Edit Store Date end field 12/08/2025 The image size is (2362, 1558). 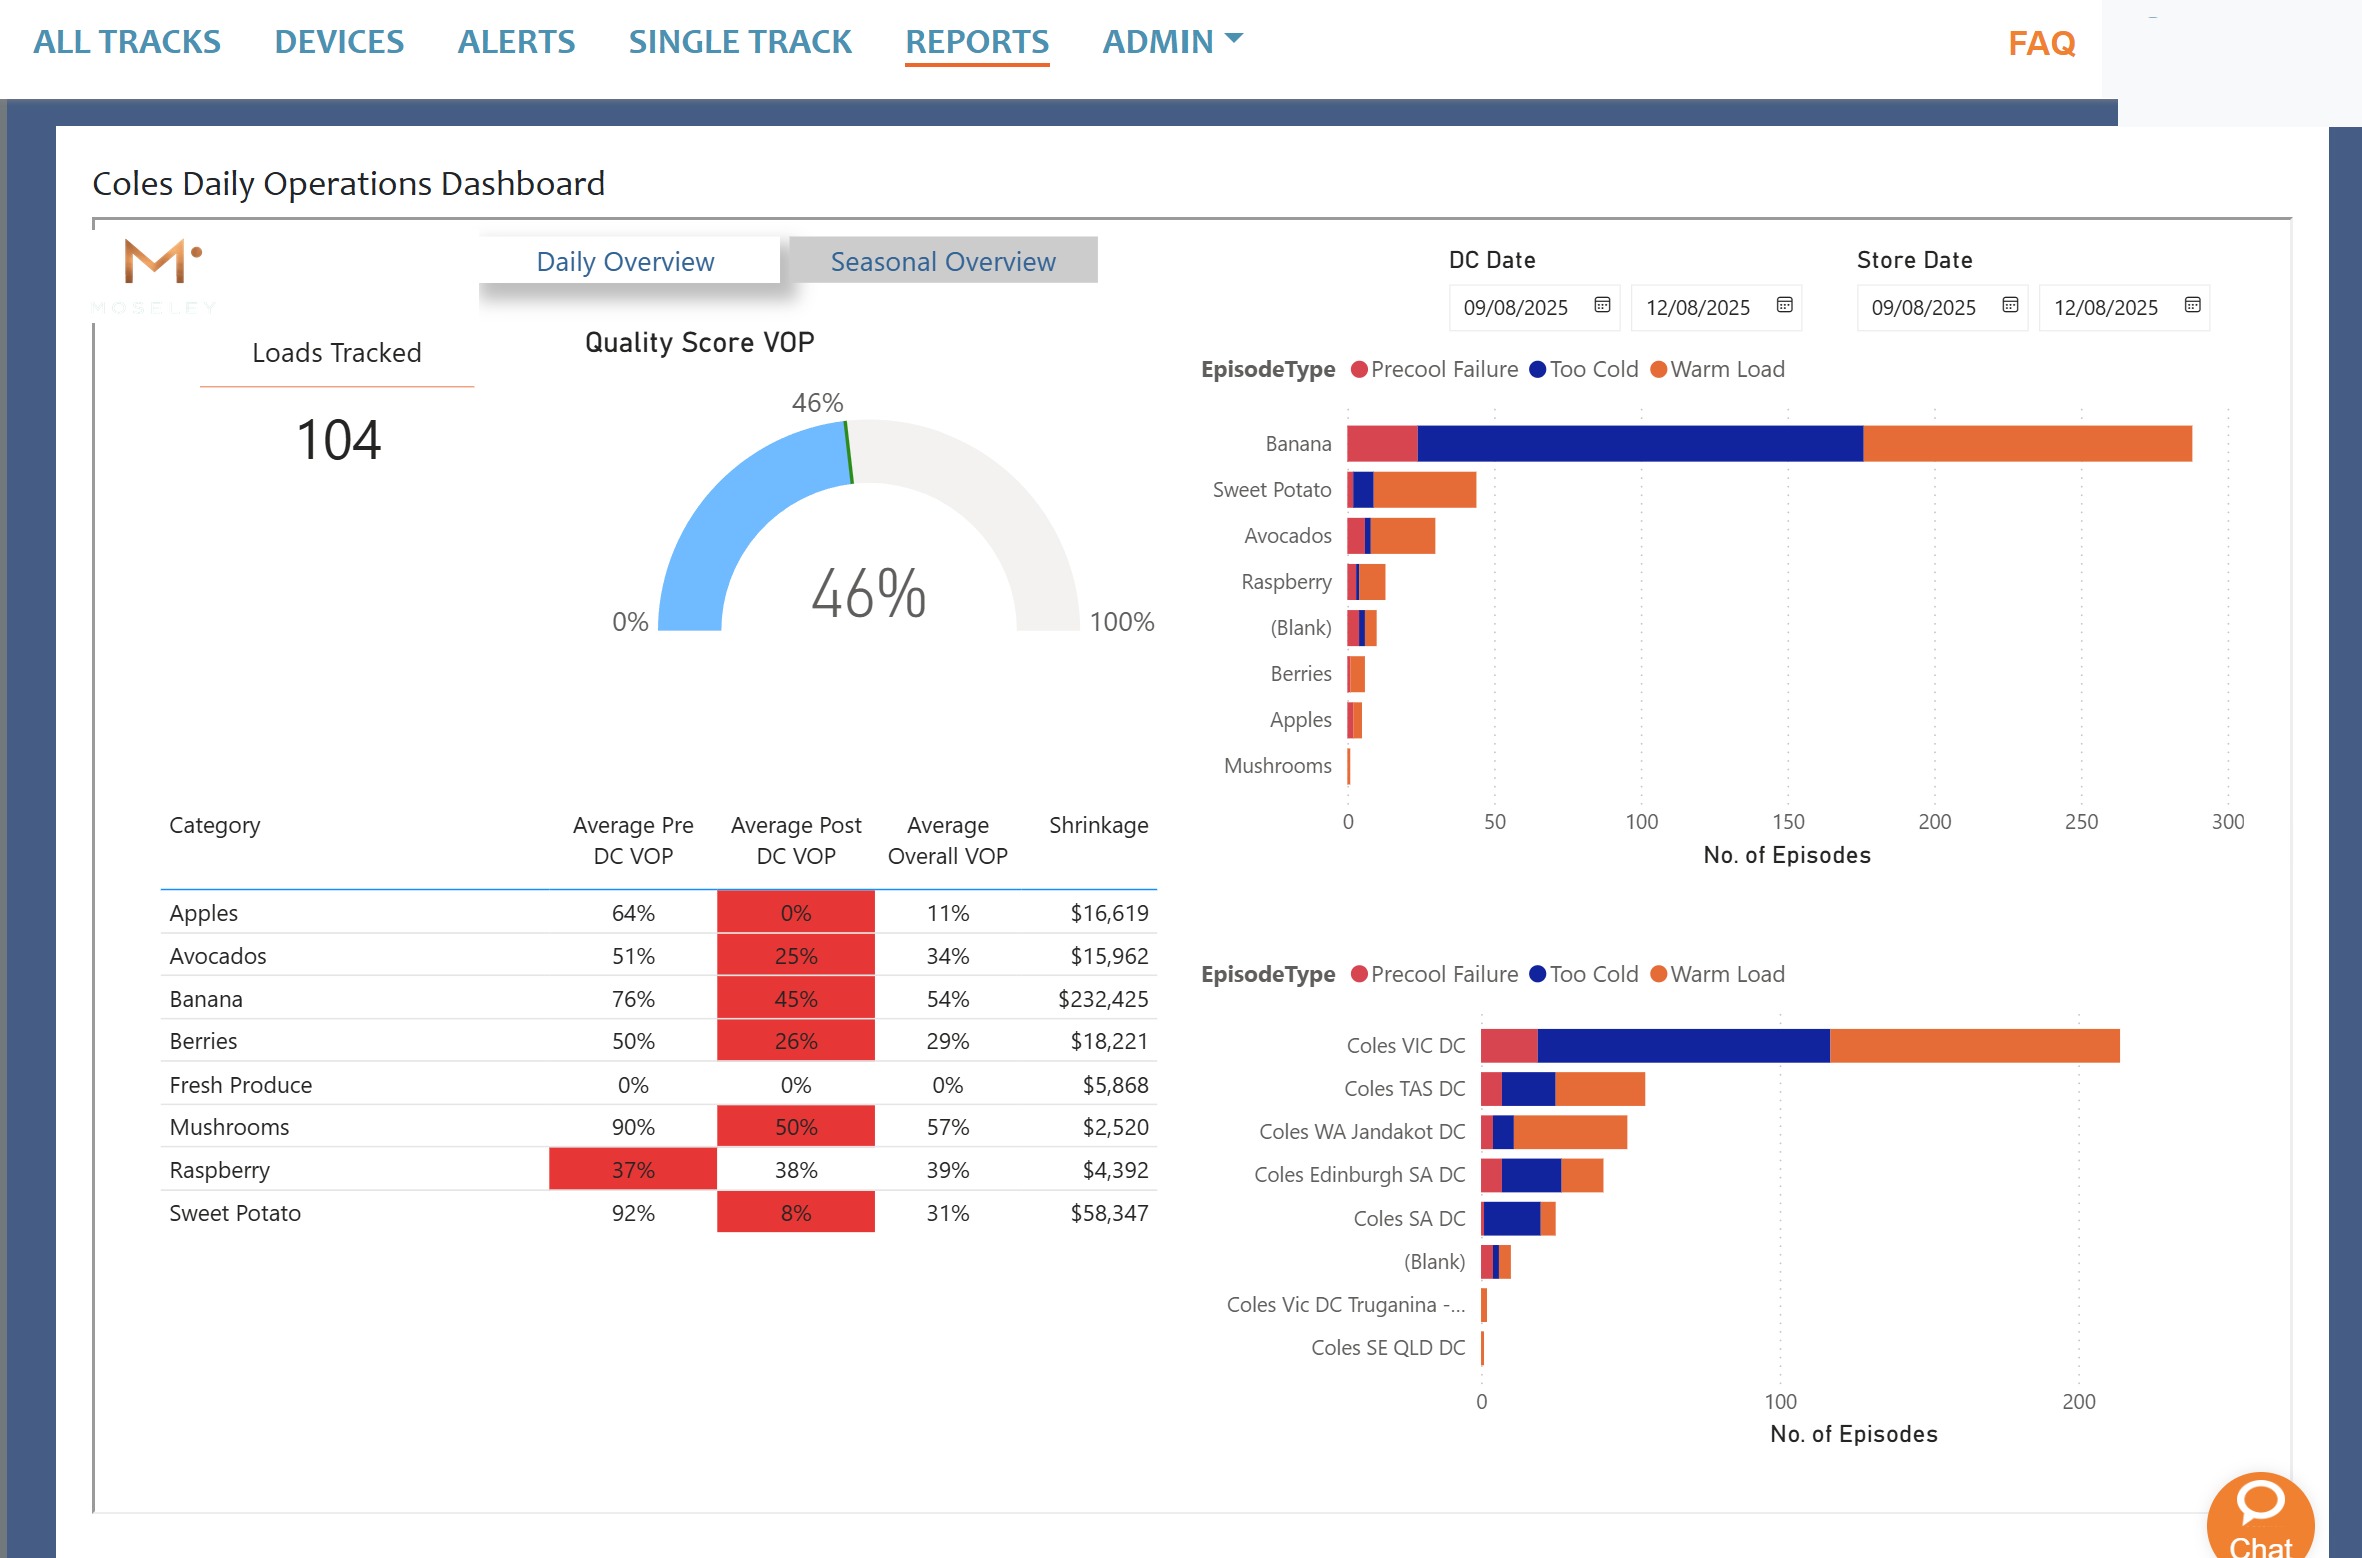[x=2106, y=307]
